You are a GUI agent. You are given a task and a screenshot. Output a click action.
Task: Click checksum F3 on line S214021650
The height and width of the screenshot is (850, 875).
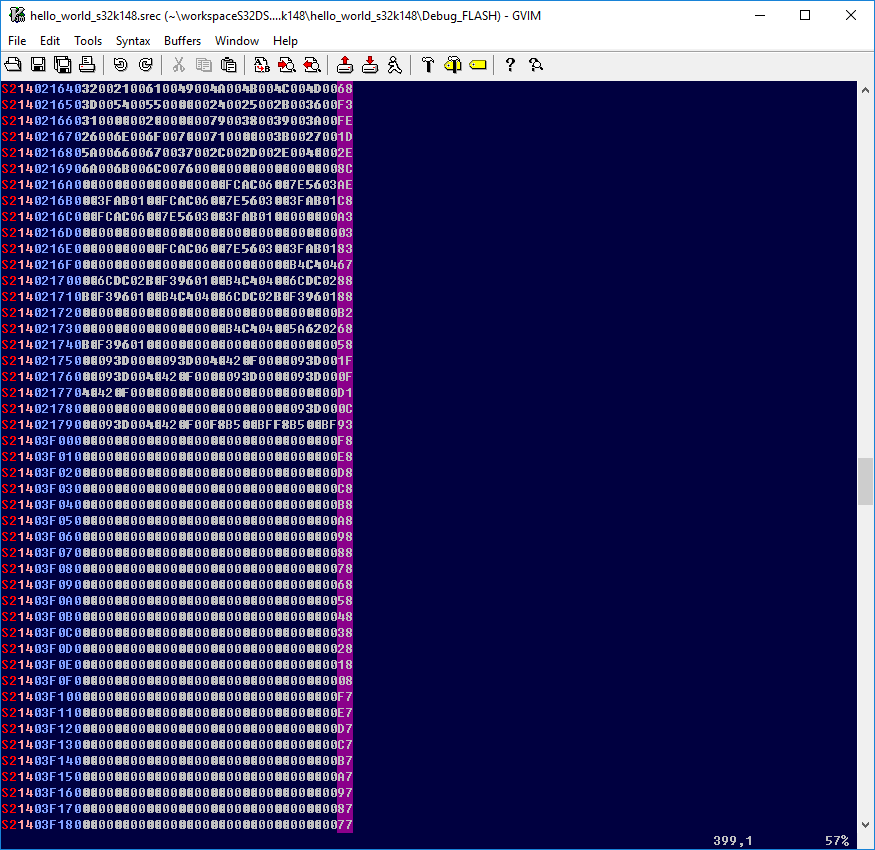coord(345,105)
